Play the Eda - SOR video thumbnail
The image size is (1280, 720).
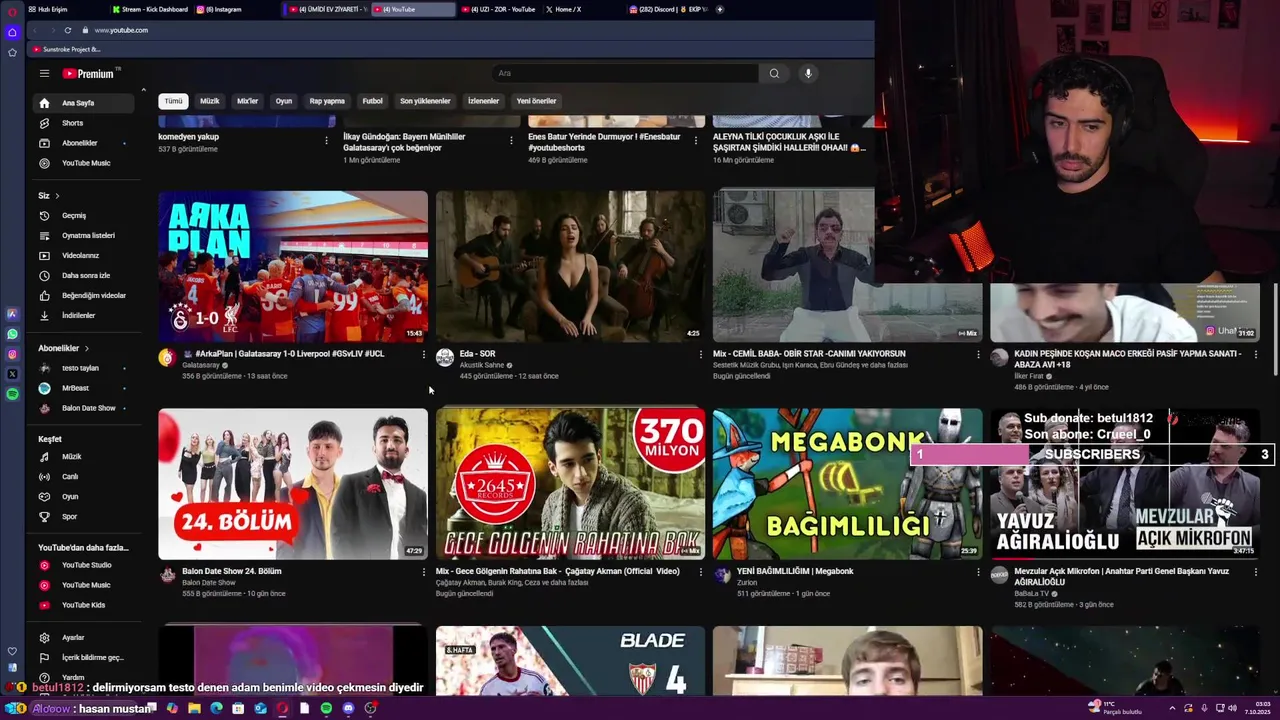coord(570,266)
